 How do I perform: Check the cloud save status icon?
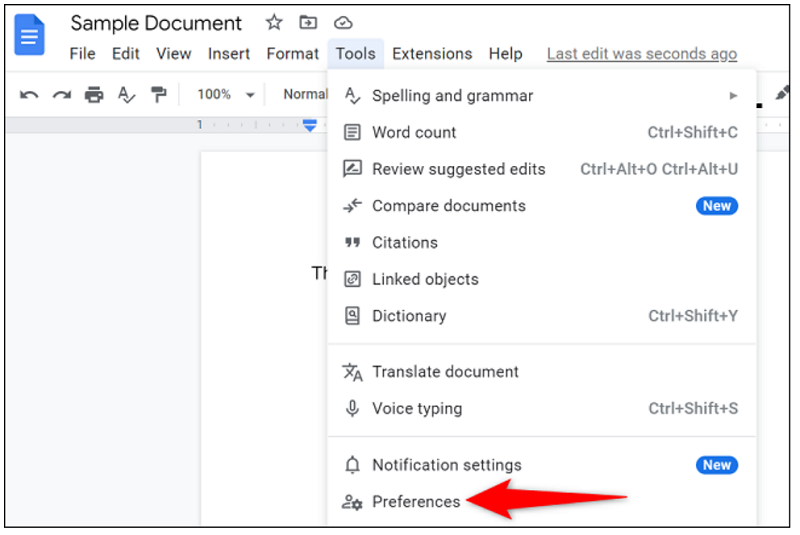[x=343, y=23]
